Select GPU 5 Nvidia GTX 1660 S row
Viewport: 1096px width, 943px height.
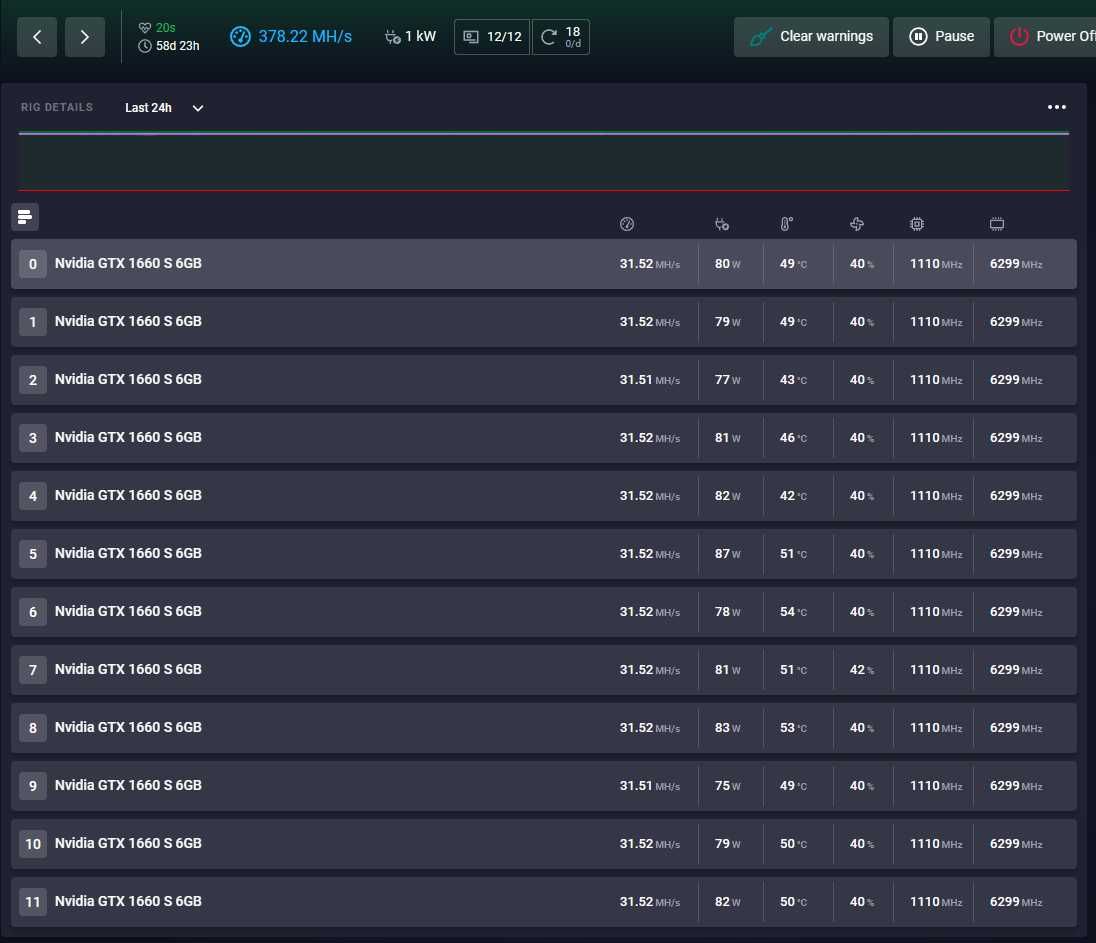click(x=544, y=554)
